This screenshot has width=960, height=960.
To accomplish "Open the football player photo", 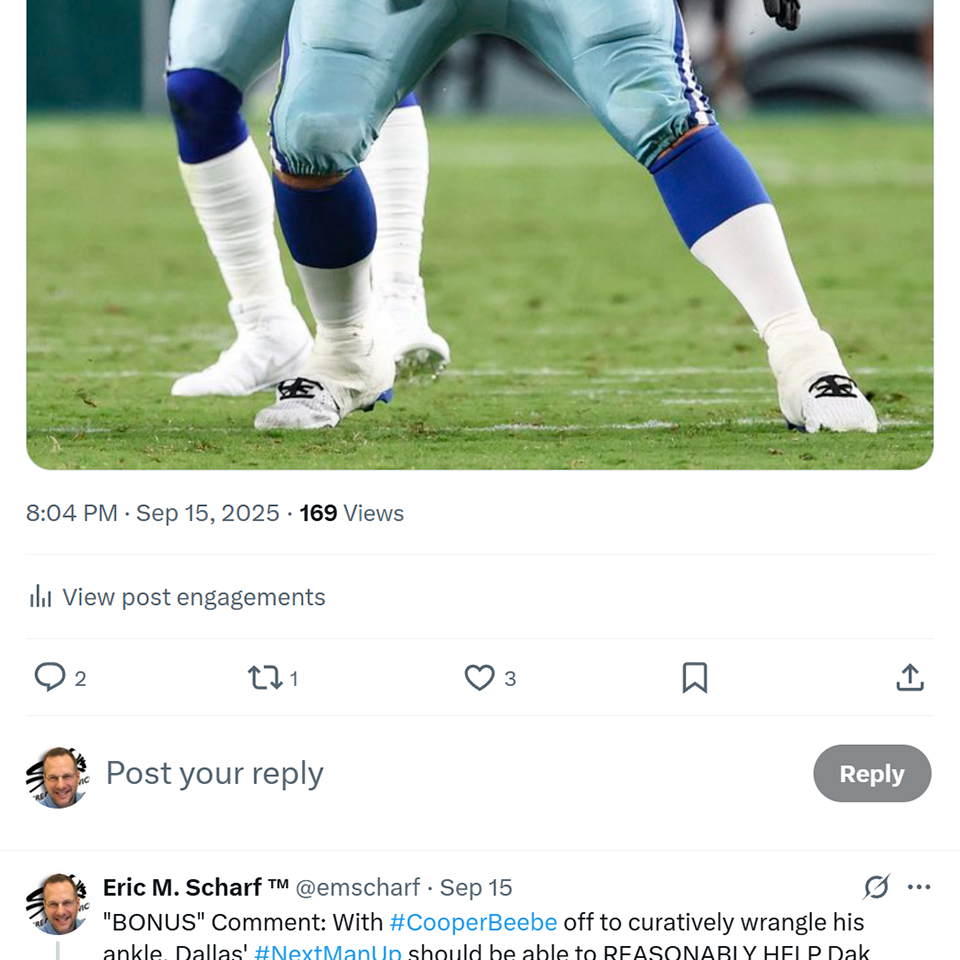I will [480, 230].
